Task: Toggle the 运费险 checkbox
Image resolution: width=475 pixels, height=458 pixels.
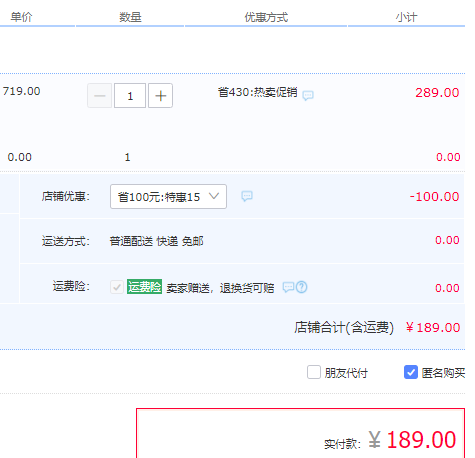Action: pos(117,287)
